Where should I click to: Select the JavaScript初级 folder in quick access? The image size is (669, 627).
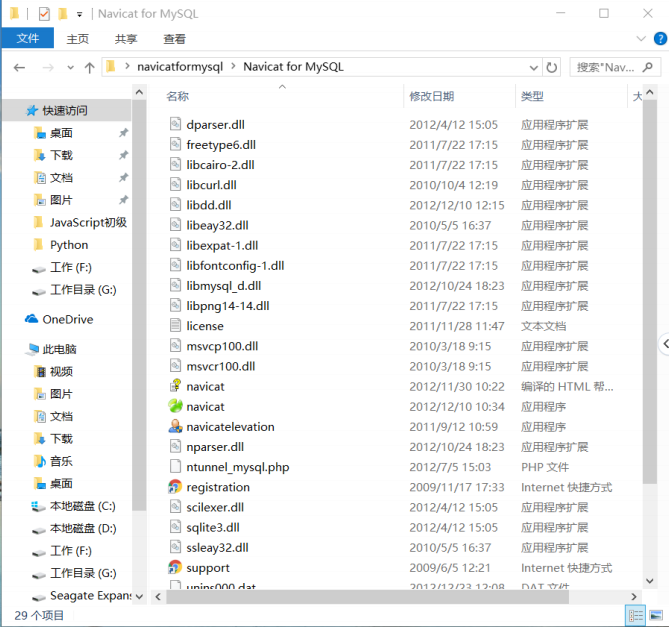(x=80, y=222)
